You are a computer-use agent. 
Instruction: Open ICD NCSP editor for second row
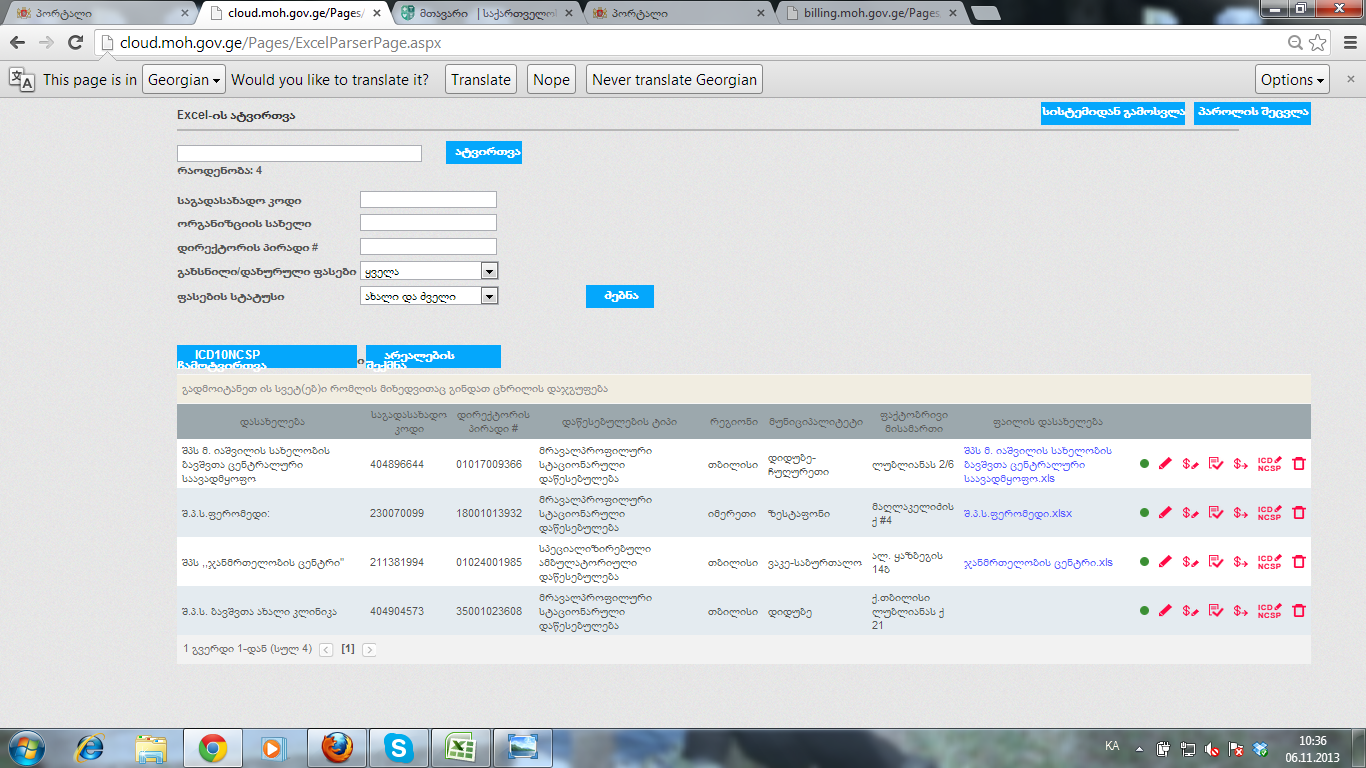click(1269, 513)
